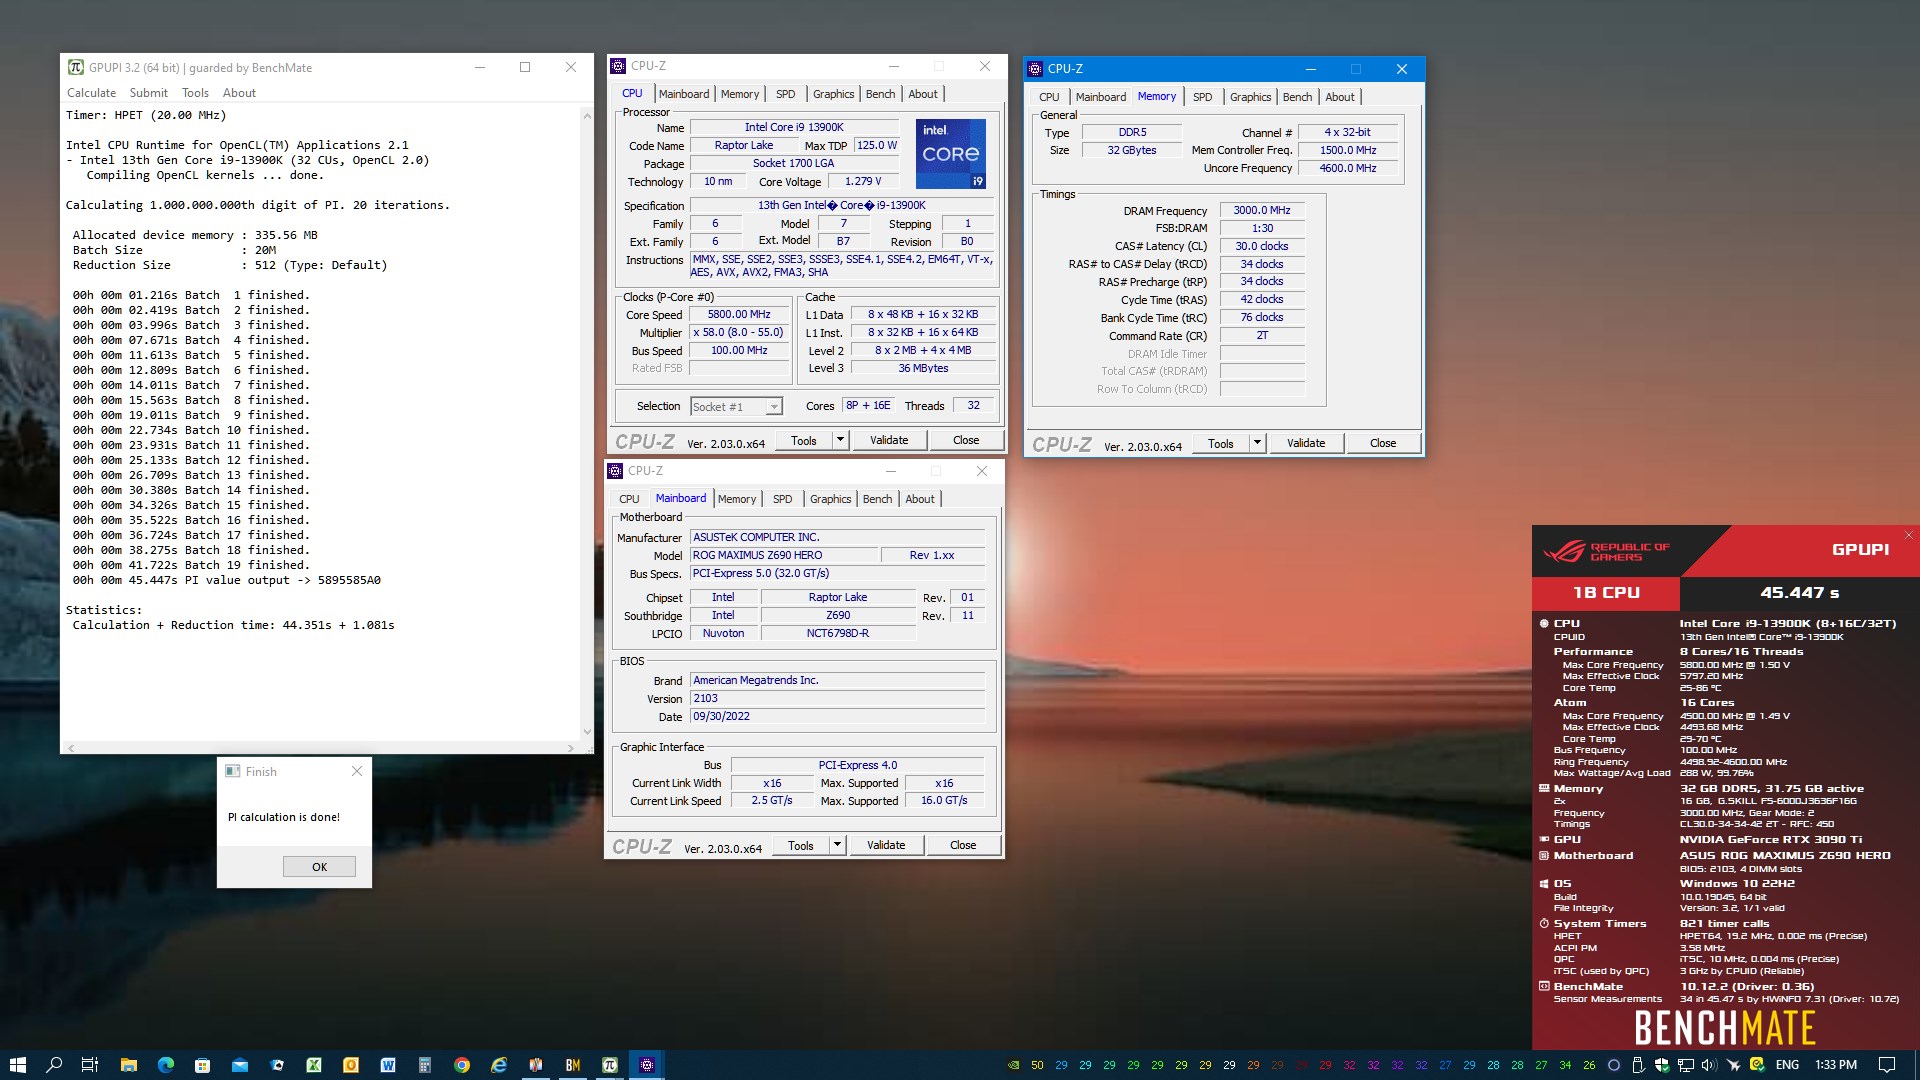Click GPUPI pi icon in title bar

pos(76,67)
